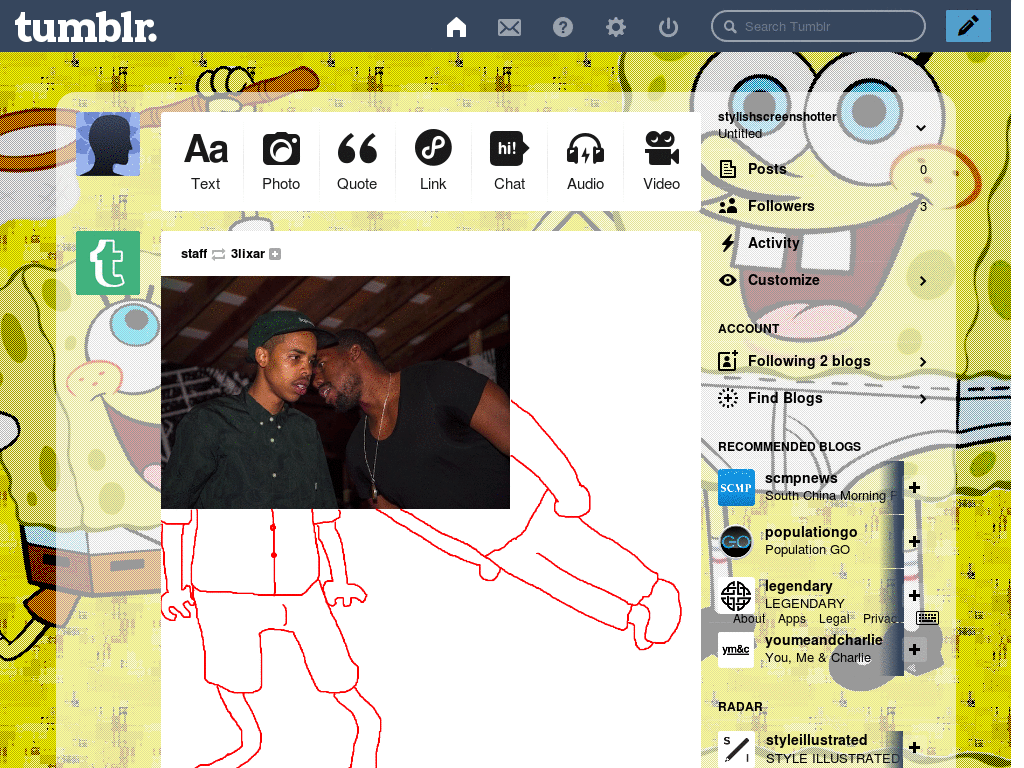Click the Customize eye icon

coord(728,280)
